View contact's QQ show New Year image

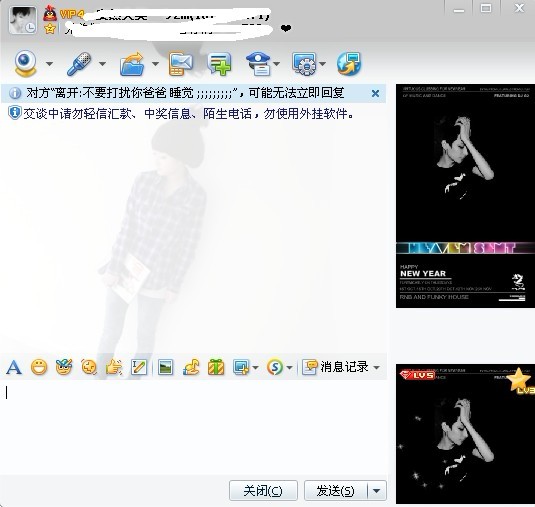point(465,196)
